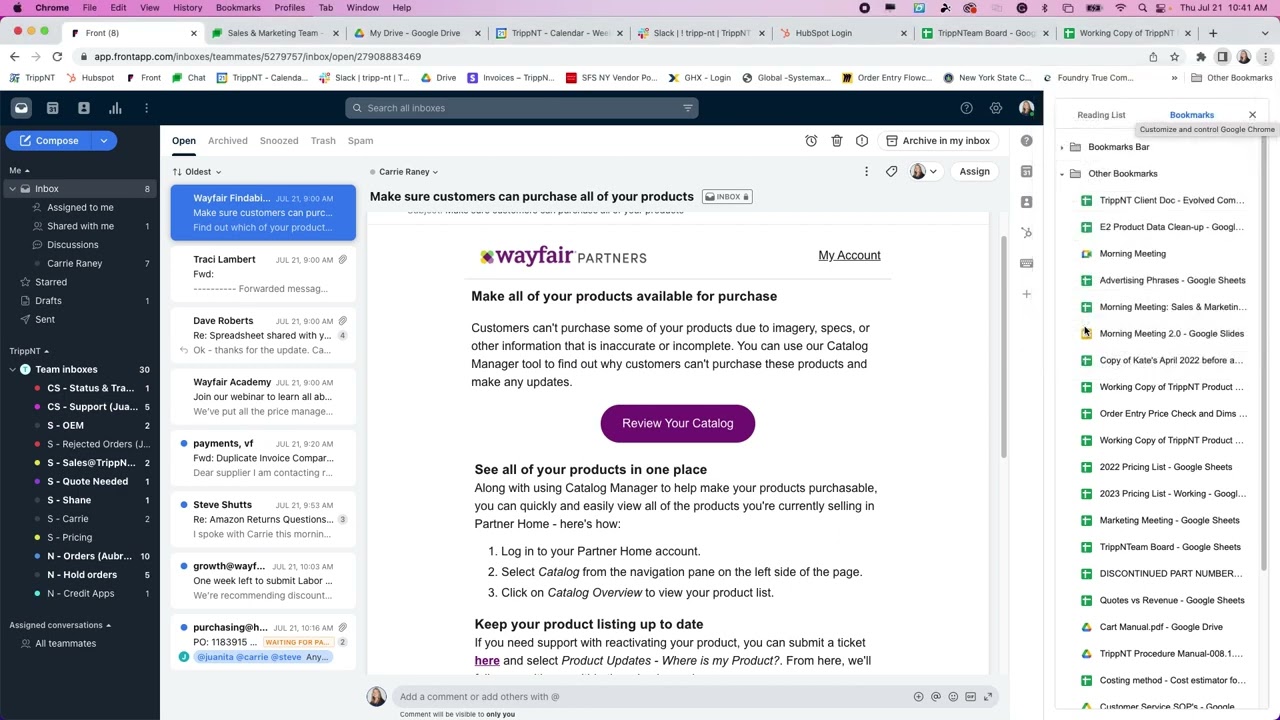Open the contact details plugin in right sidebar
The image size is (1280, 720).
1026,202
